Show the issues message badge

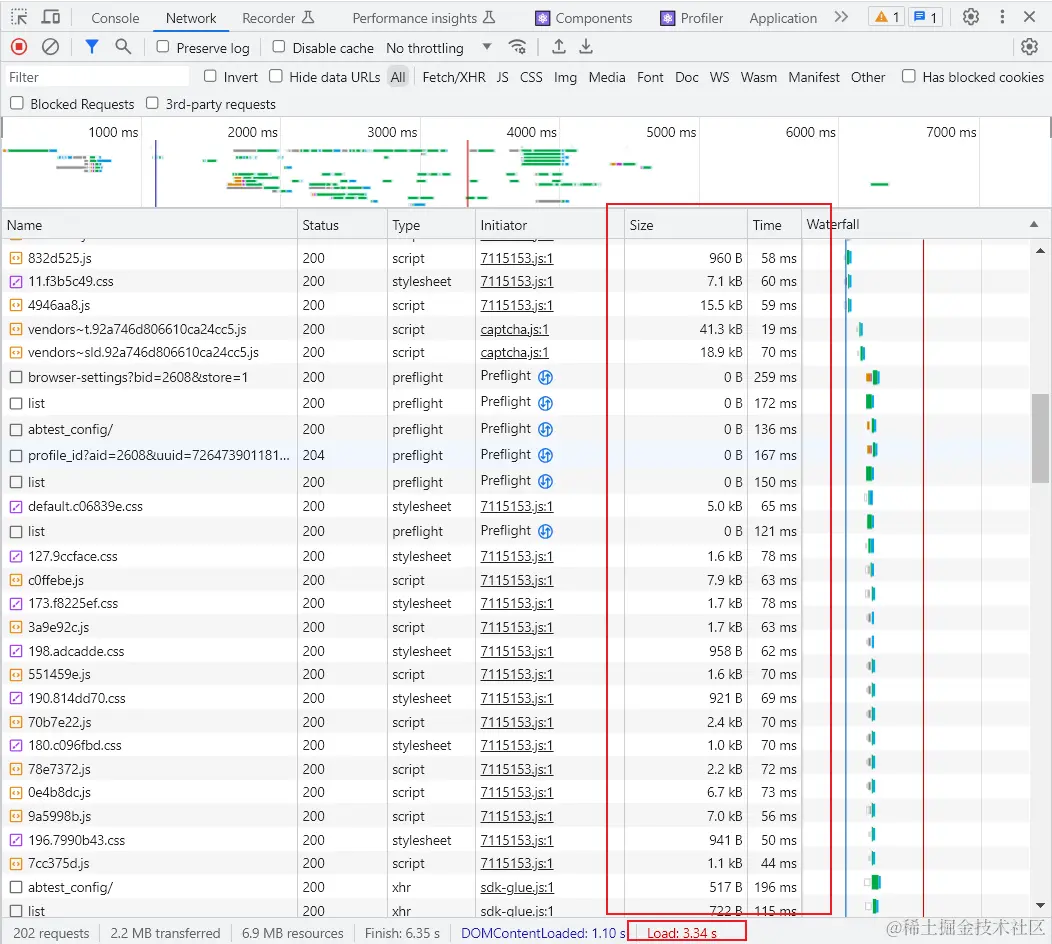click(926, 17)
